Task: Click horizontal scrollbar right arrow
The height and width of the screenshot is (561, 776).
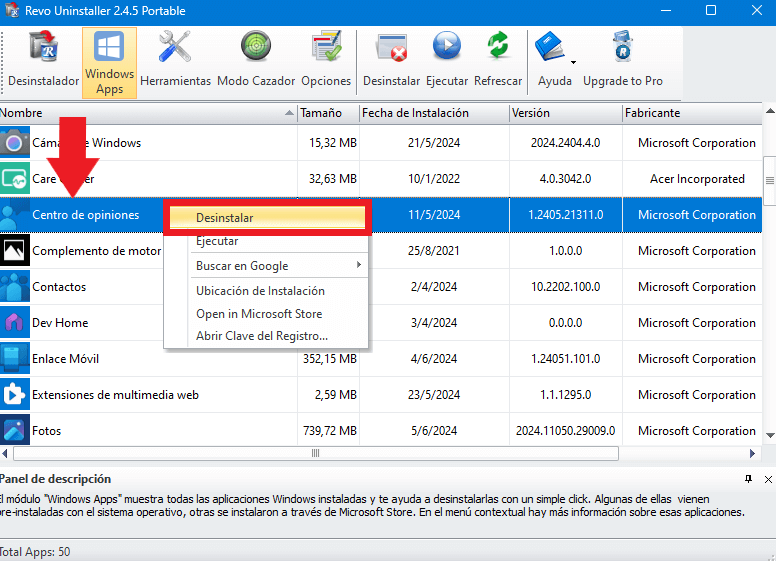Action: [x=752, y=453]
